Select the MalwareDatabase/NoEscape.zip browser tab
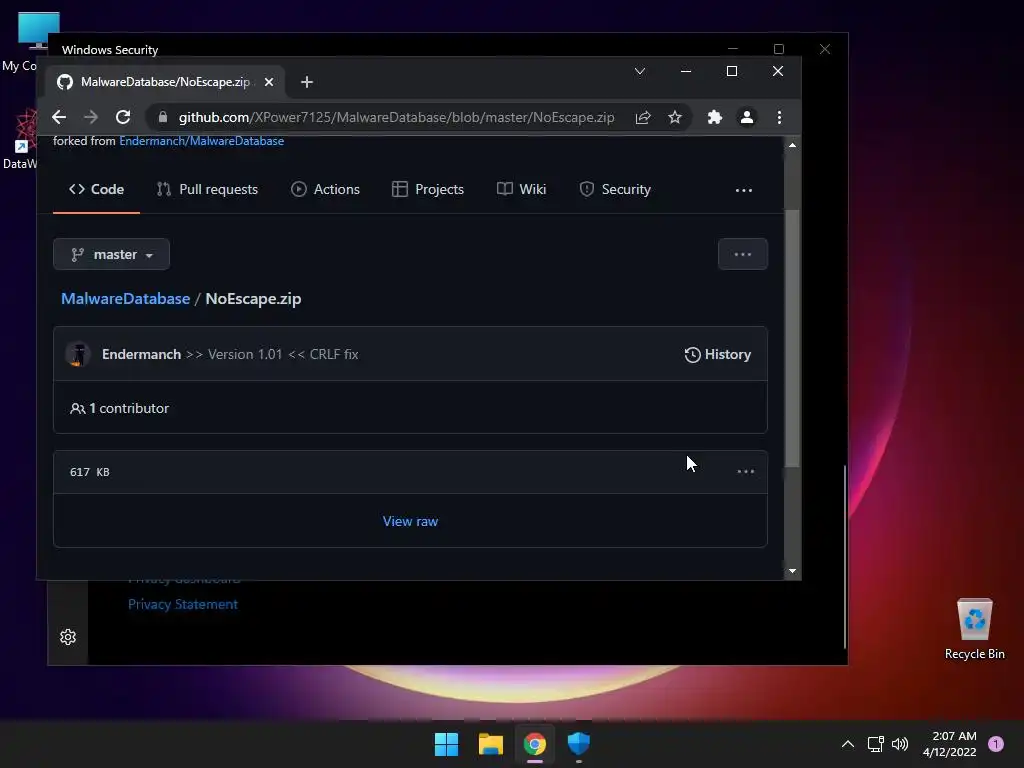The height and width of the screenshot is (768, 1024). point(165,82)
